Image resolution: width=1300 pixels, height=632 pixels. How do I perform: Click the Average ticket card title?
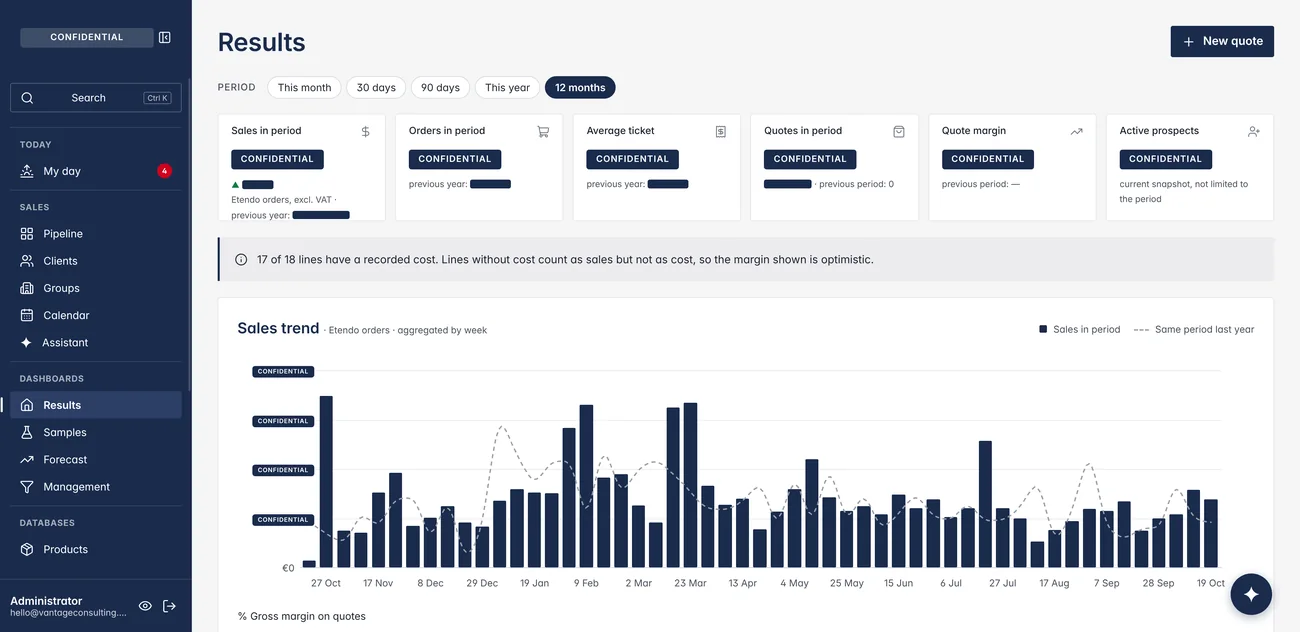point(620,131)
